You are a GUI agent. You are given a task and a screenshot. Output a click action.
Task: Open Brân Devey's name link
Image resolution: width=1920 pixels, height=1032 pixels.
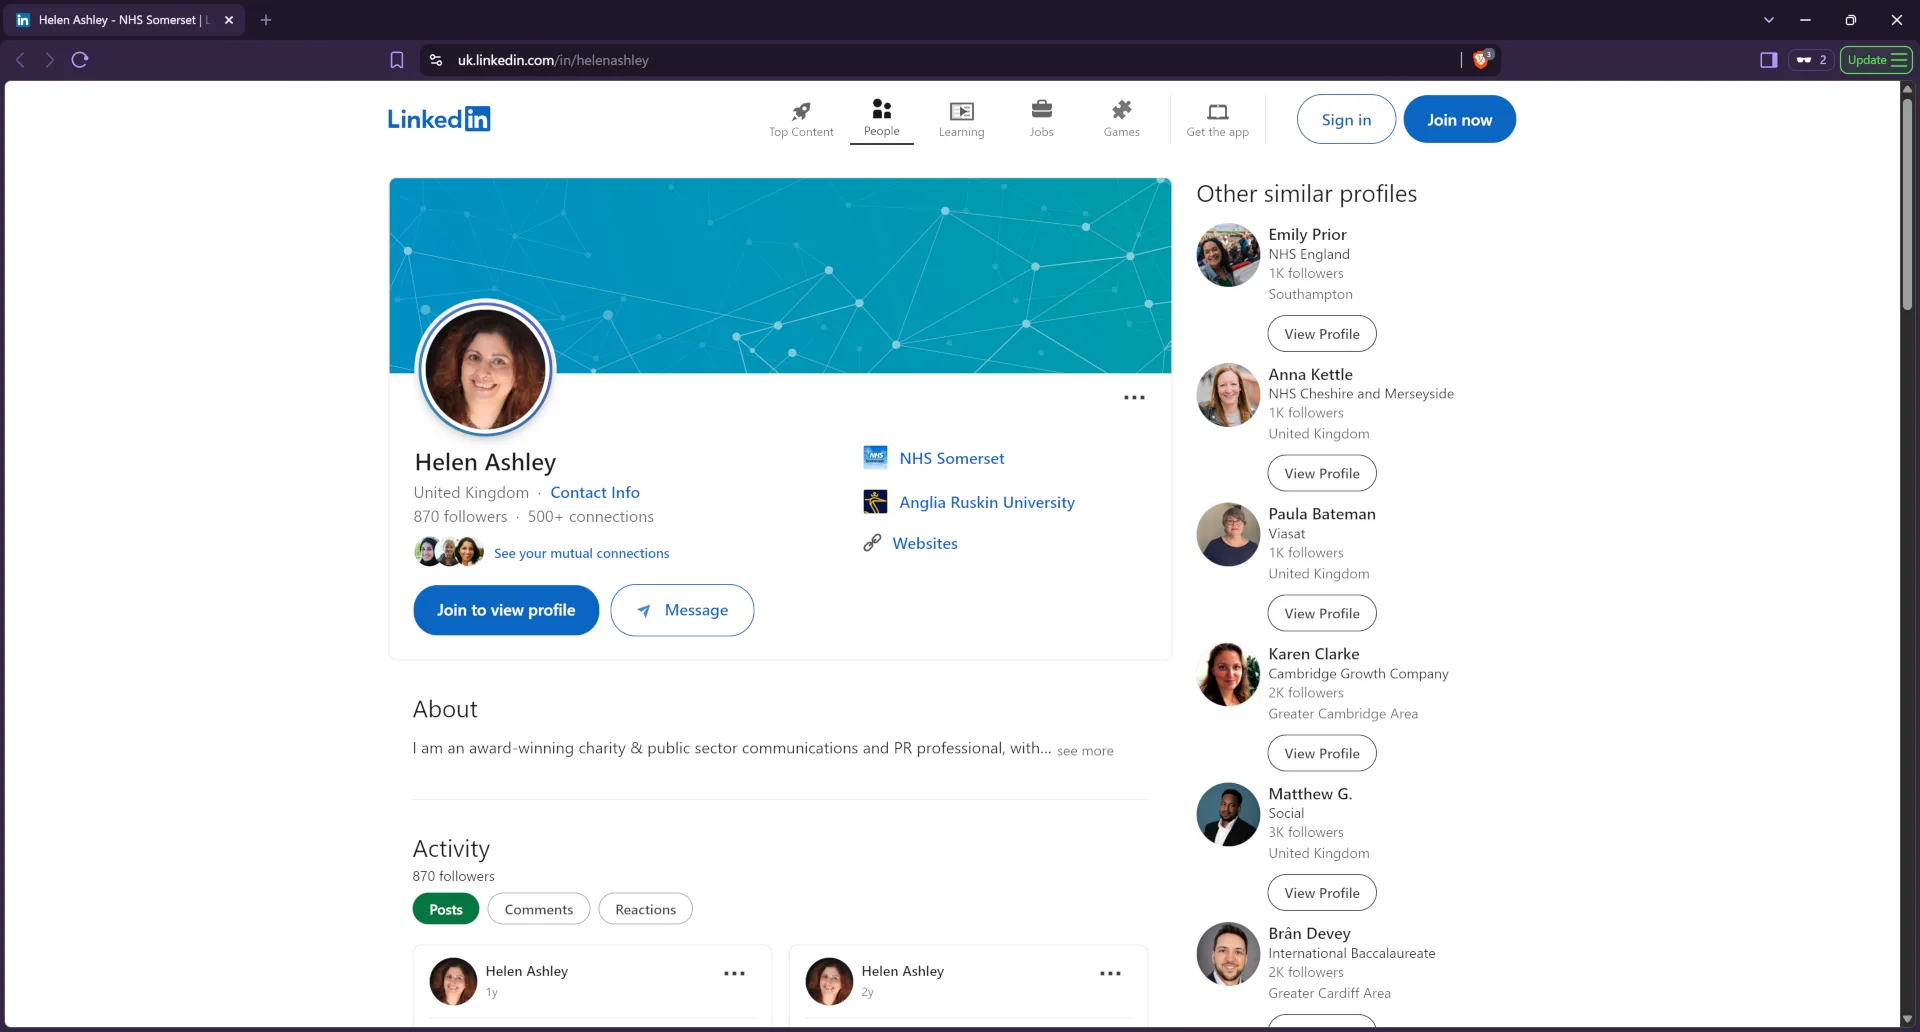click(x=1309, y=933)
